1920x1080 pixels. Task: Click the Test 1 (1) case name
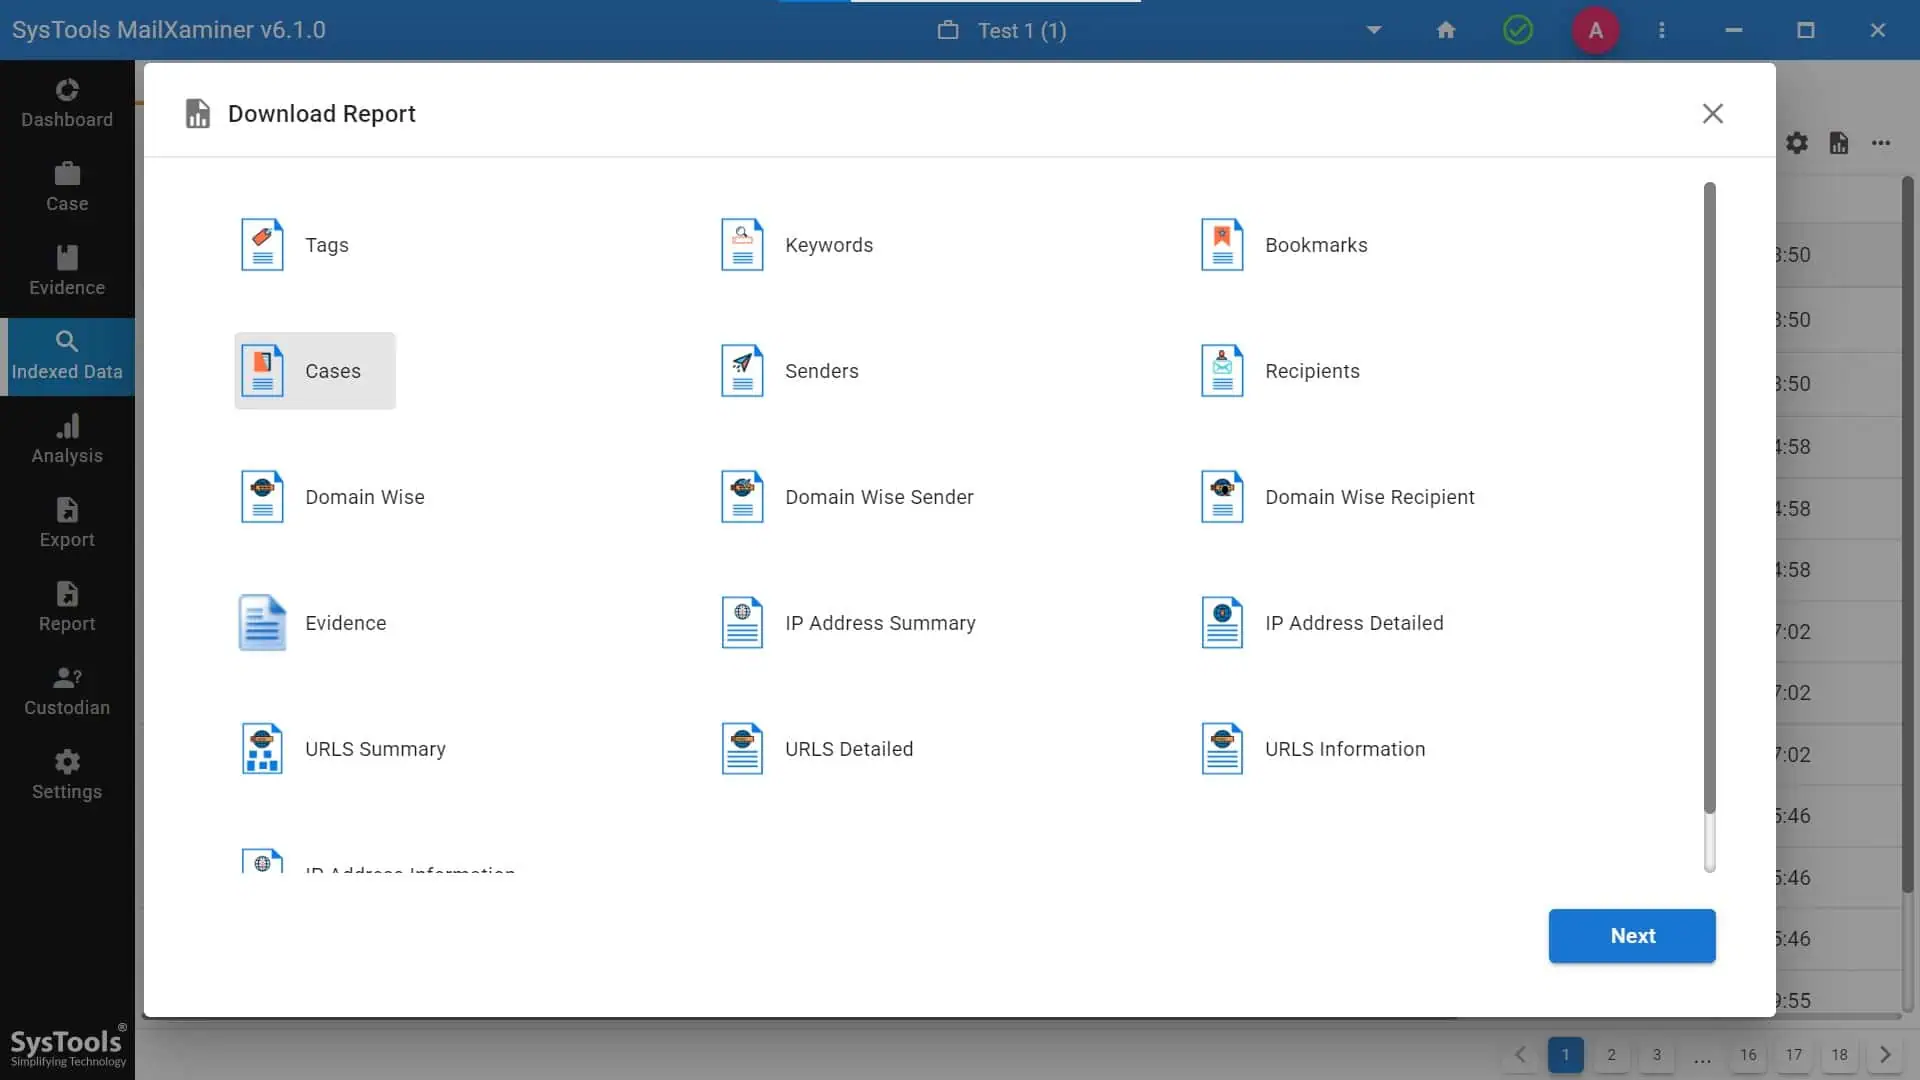pyautogui.click(x=1022, y=31)
